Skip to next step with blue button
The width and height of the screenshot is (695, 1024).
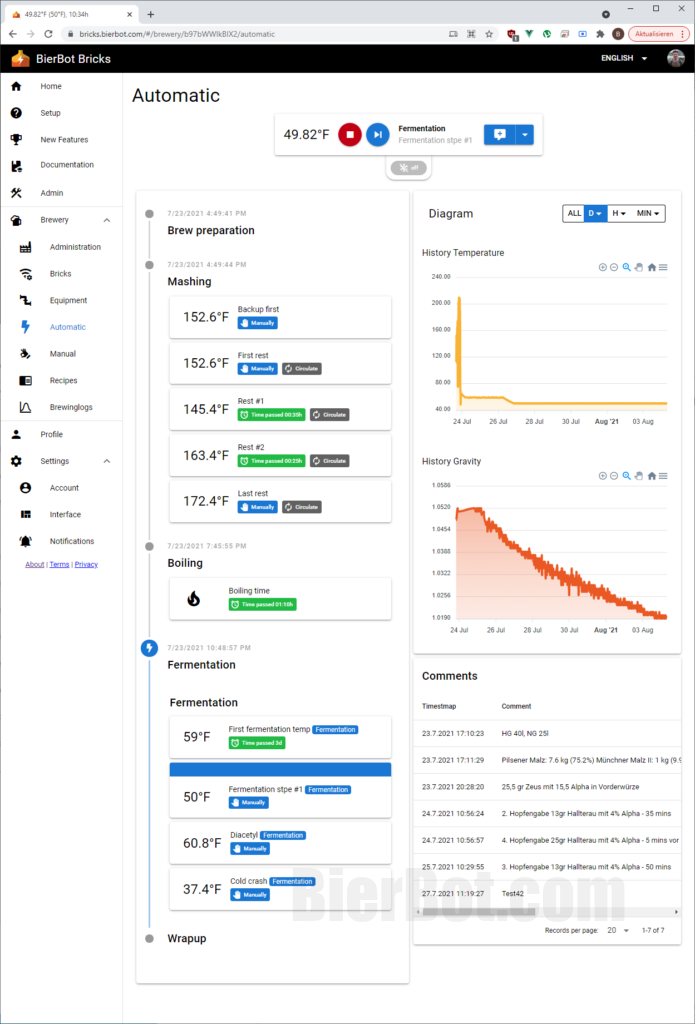[377, 134]
